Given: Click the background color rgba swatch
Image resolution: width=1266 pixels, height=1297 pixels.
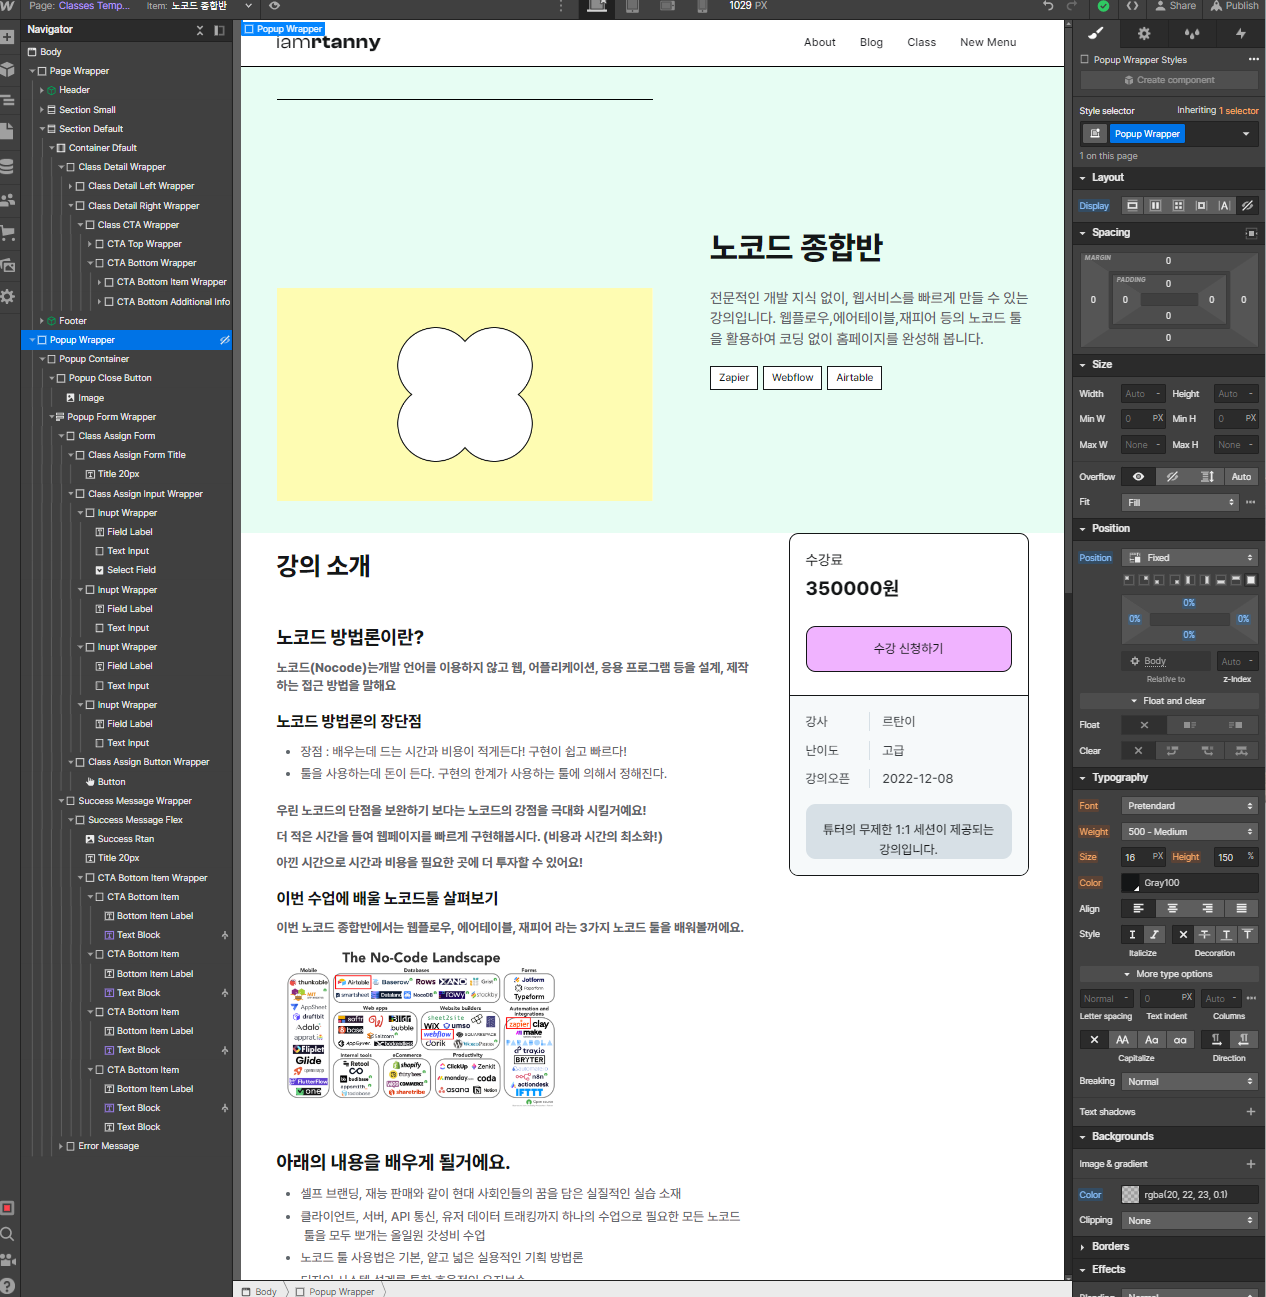Looking at the screenshot, I should pos(1131,1194).
